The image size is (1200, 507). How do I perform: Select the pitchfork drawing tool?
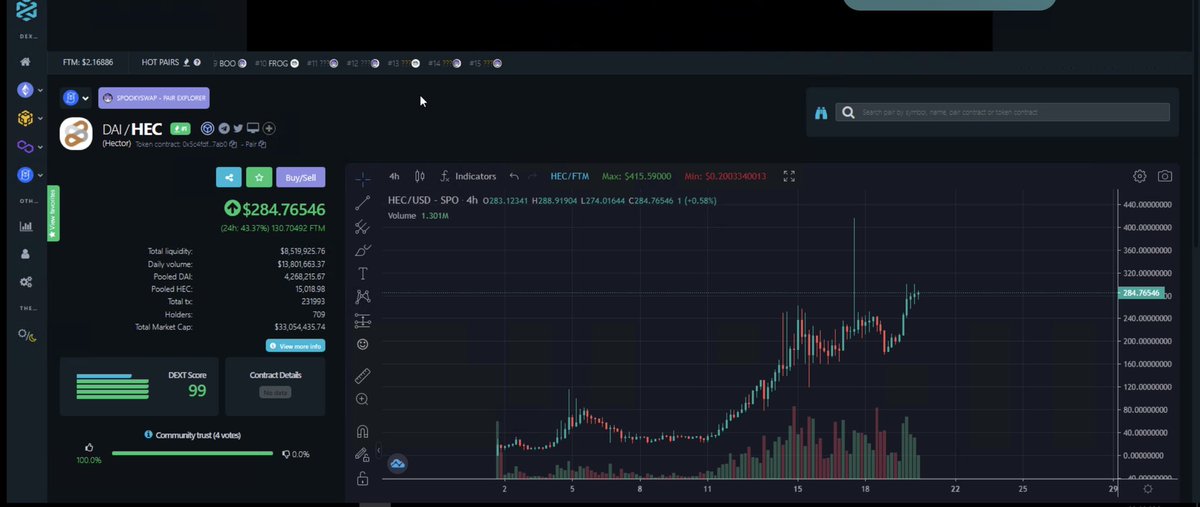click(x=363, y=227)
